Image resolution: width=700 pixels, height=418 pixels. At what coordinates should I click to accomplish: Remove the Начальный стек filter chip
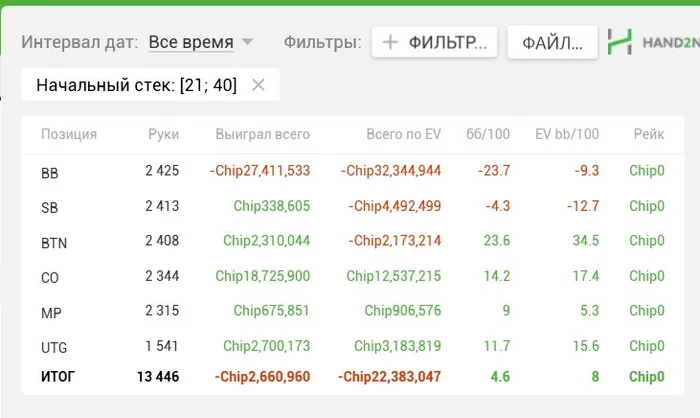pos(258,85)
